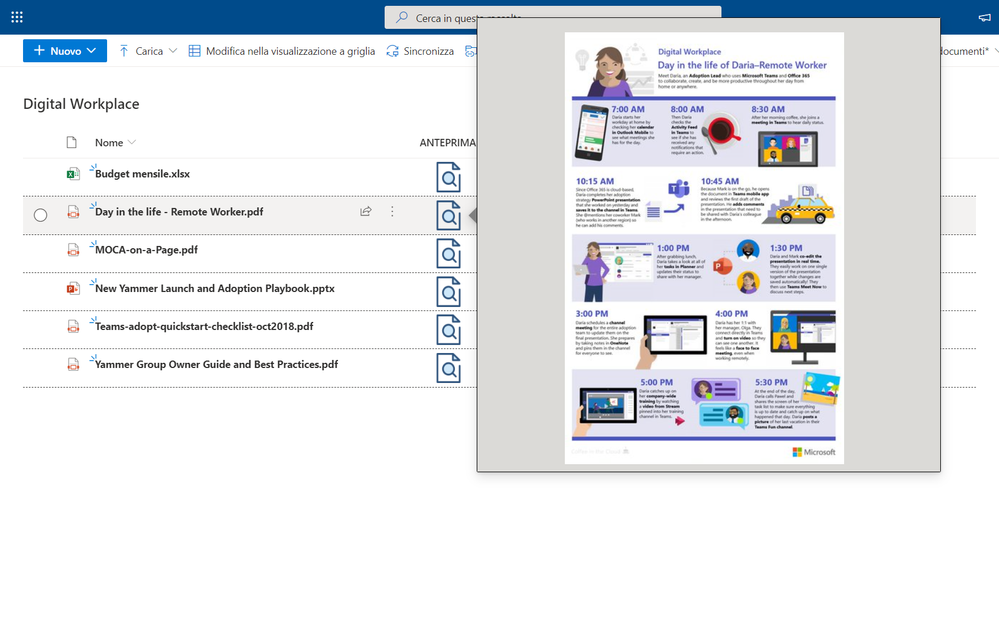Screen dimensions: 999x622
Task: Preview Teams-adopt-quickstart checklist with magnifier icon
Action: (449, 330)
